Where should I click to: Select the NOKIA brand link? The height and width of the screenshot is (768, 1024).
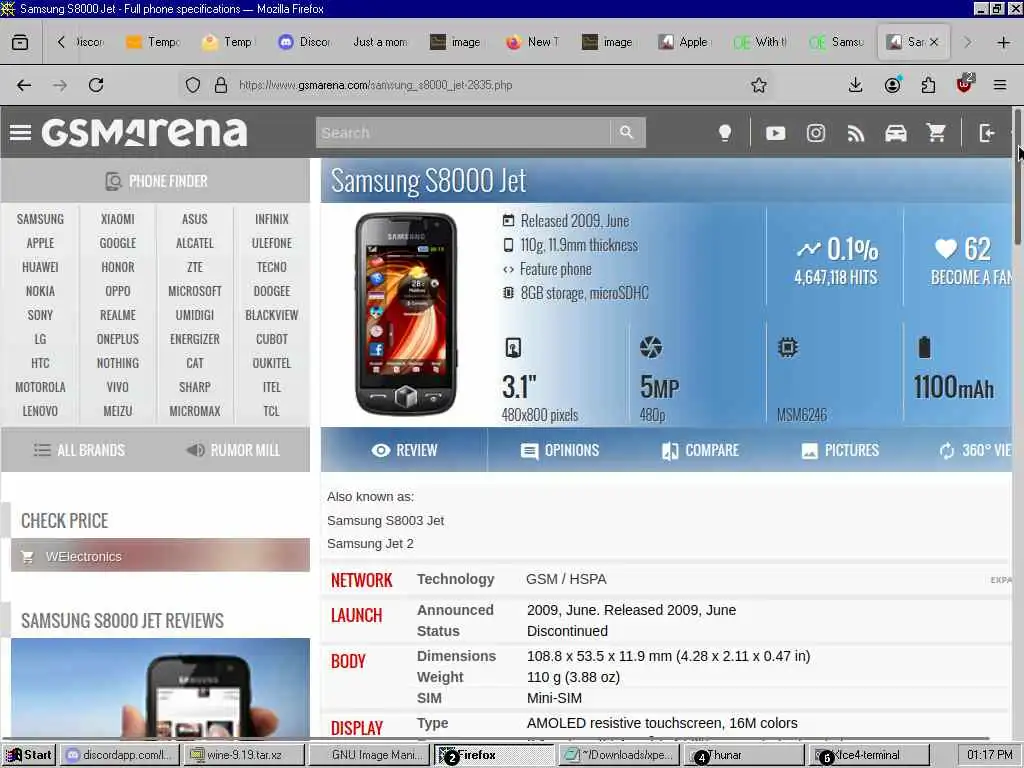click(x=40, y=291)
